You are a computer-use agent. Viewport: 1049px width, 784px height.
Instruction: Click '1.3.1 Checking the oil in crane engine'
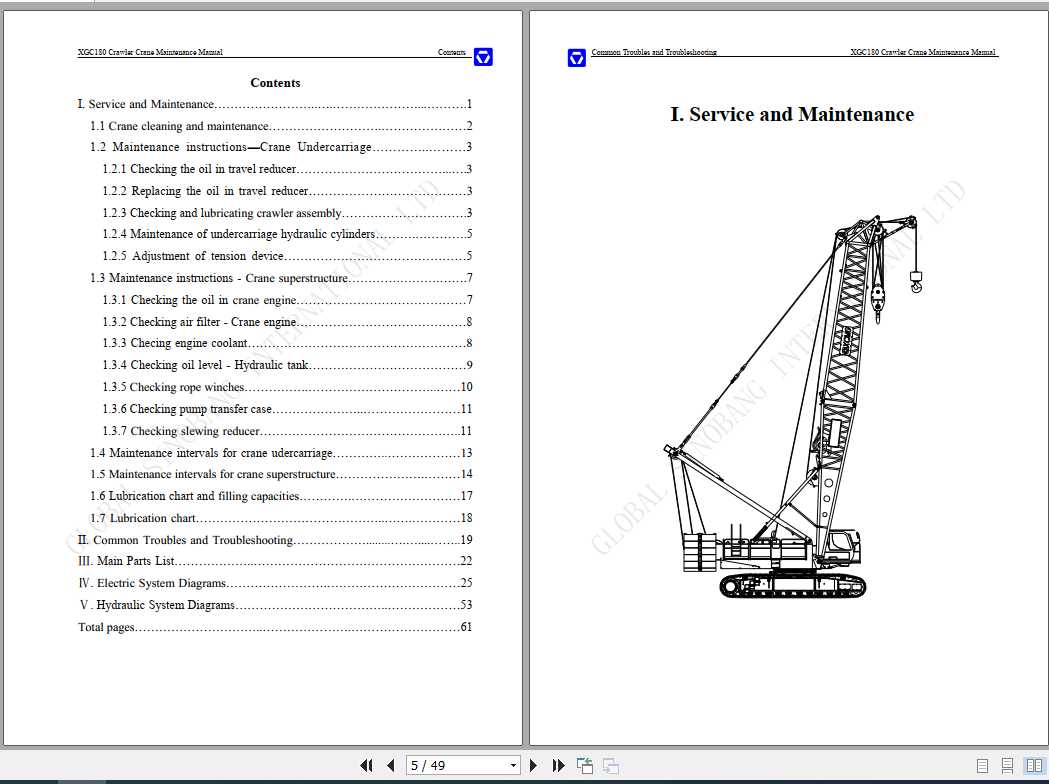coord(287,300)
